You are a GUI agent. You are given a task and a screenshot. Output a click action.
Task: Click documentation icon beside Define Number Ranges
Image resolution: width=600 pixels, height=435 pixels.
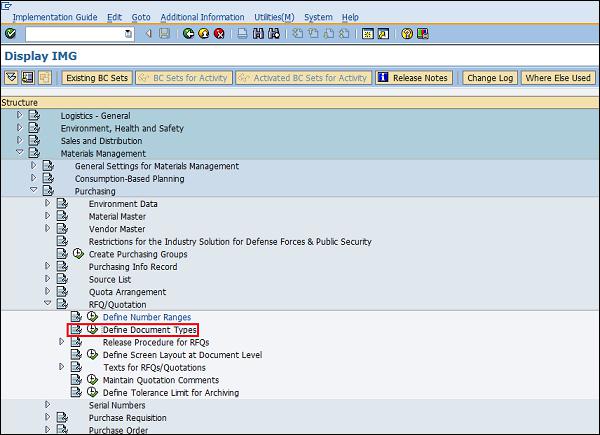point(76,317)
